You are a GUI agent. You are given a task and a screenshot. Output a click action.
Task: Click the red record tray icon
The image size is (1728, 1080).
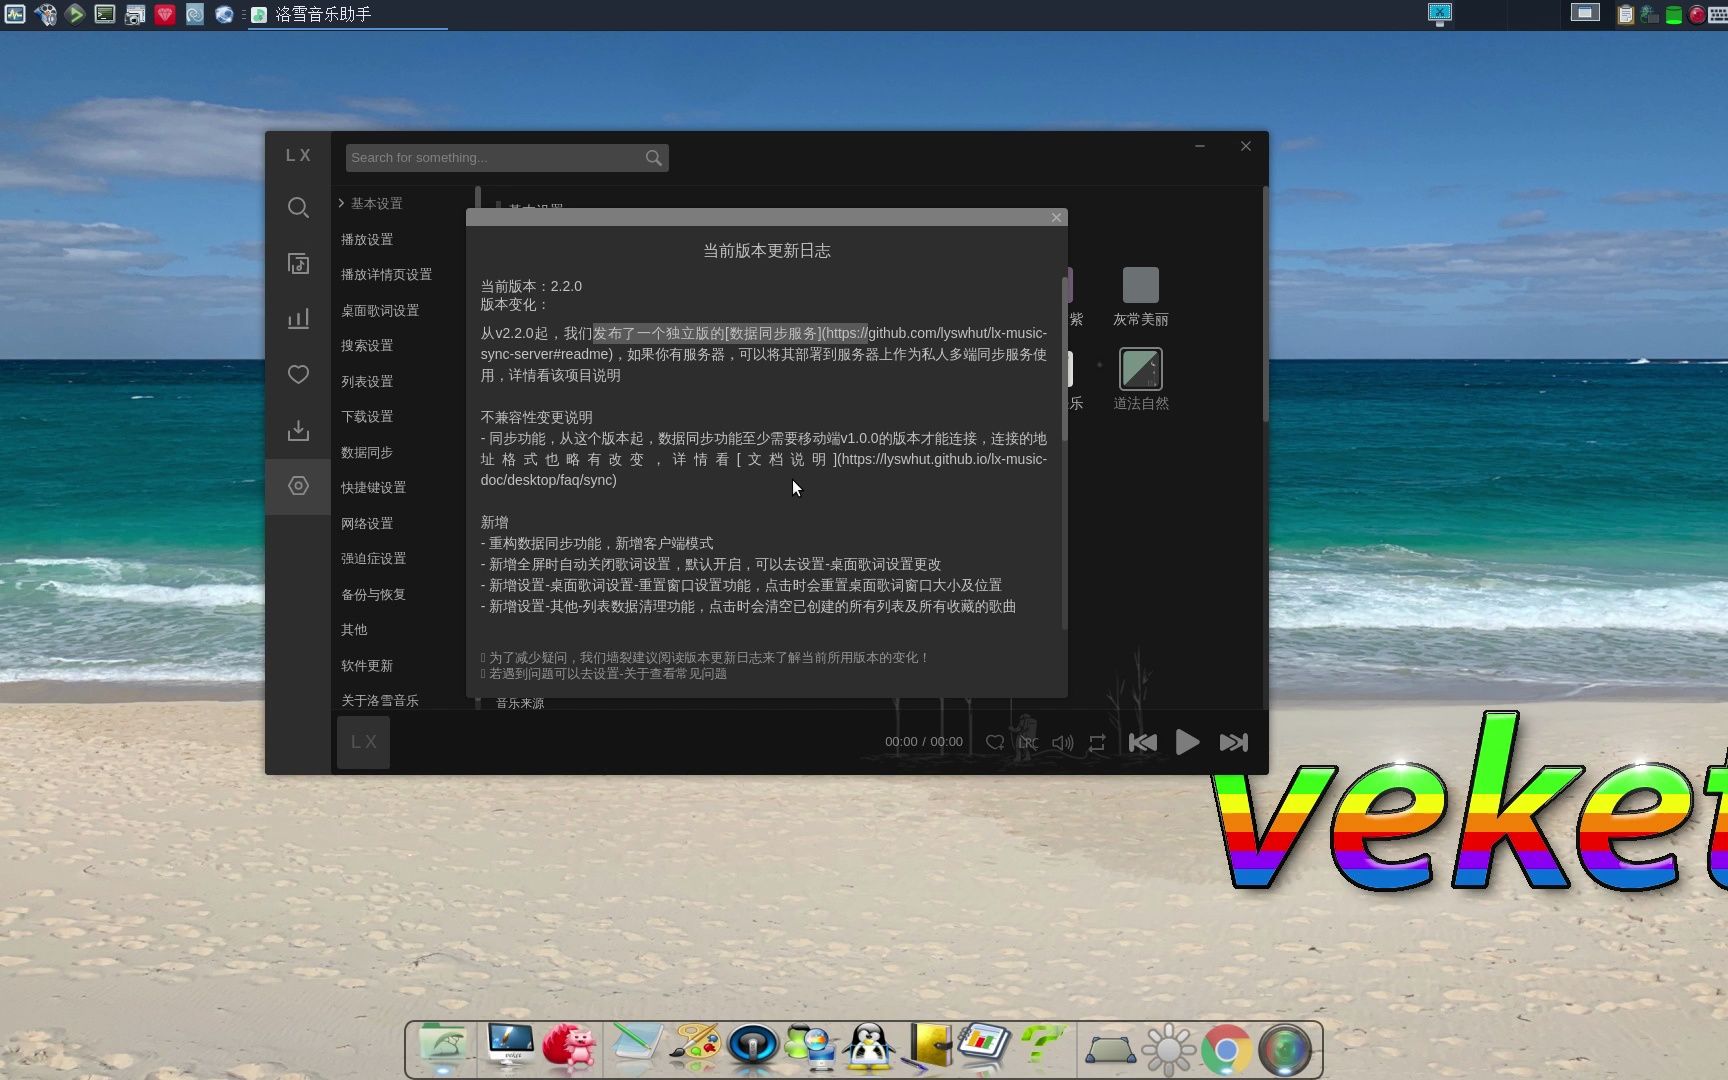coord(1697,14)
